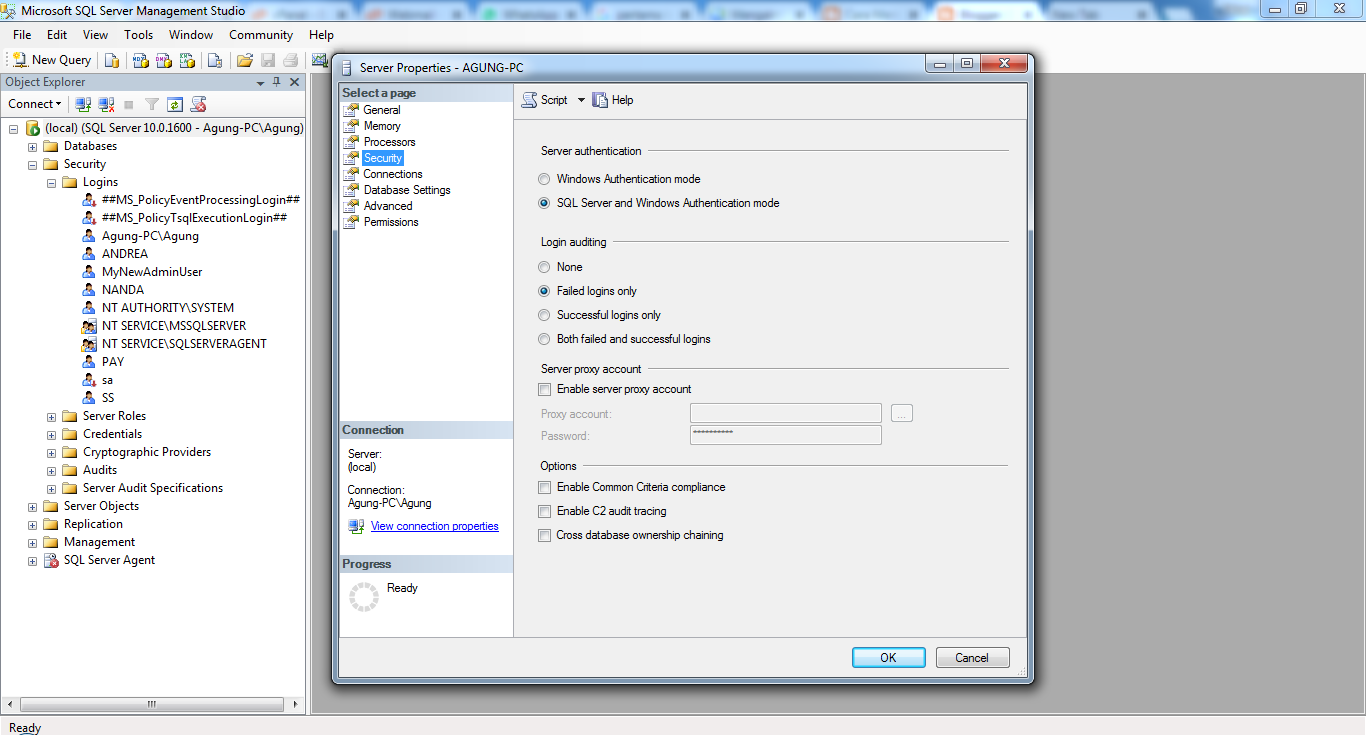Open the View menu
This screenshot has width=1366, height=735.
pyautogui.click(x=96, y=35)
